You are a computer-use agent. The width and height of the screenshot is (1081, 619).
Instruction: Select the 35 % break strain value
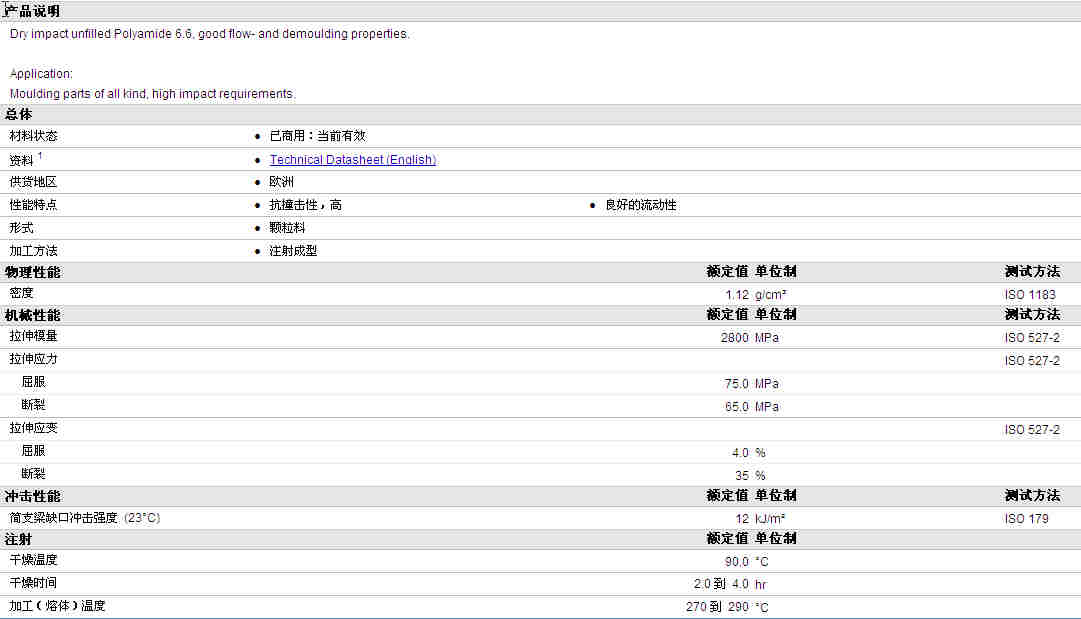click(x=750, y=476)
